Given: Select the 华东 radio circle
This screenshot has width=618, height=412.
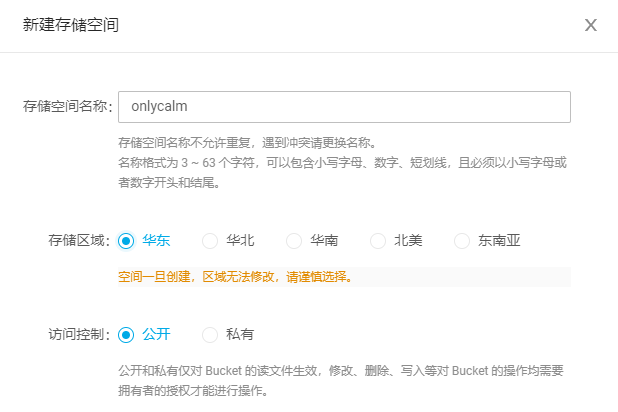Looking at the screenshot, I should pos(126,240).
